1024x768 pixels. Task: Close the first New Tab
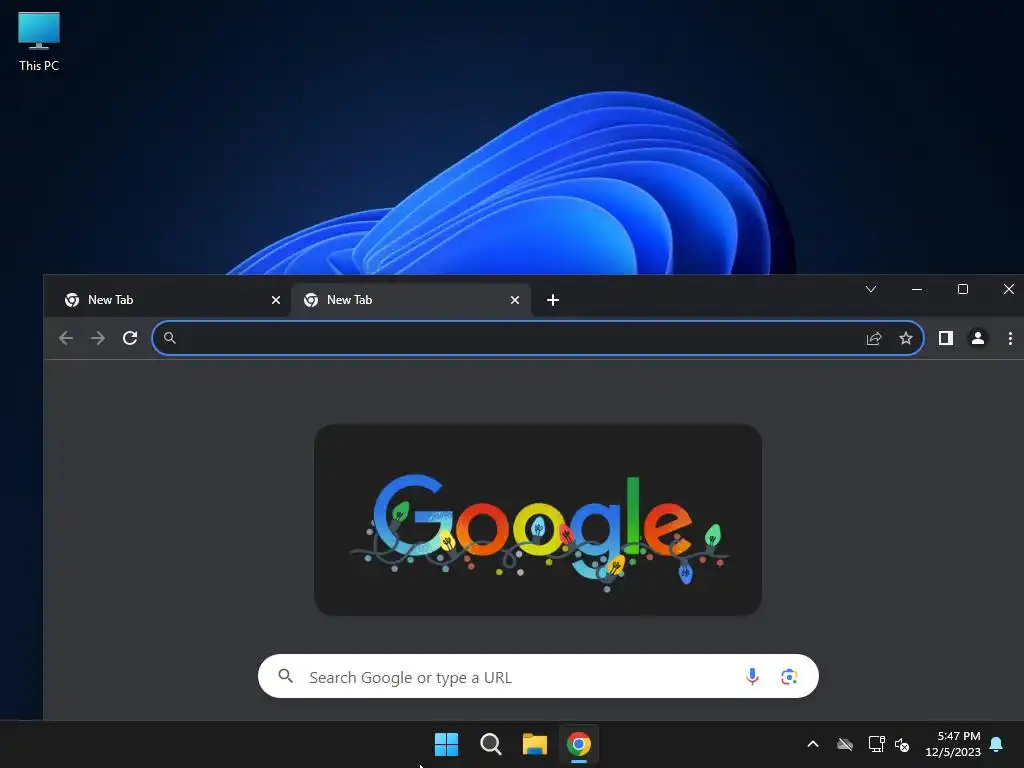(276, 300)
